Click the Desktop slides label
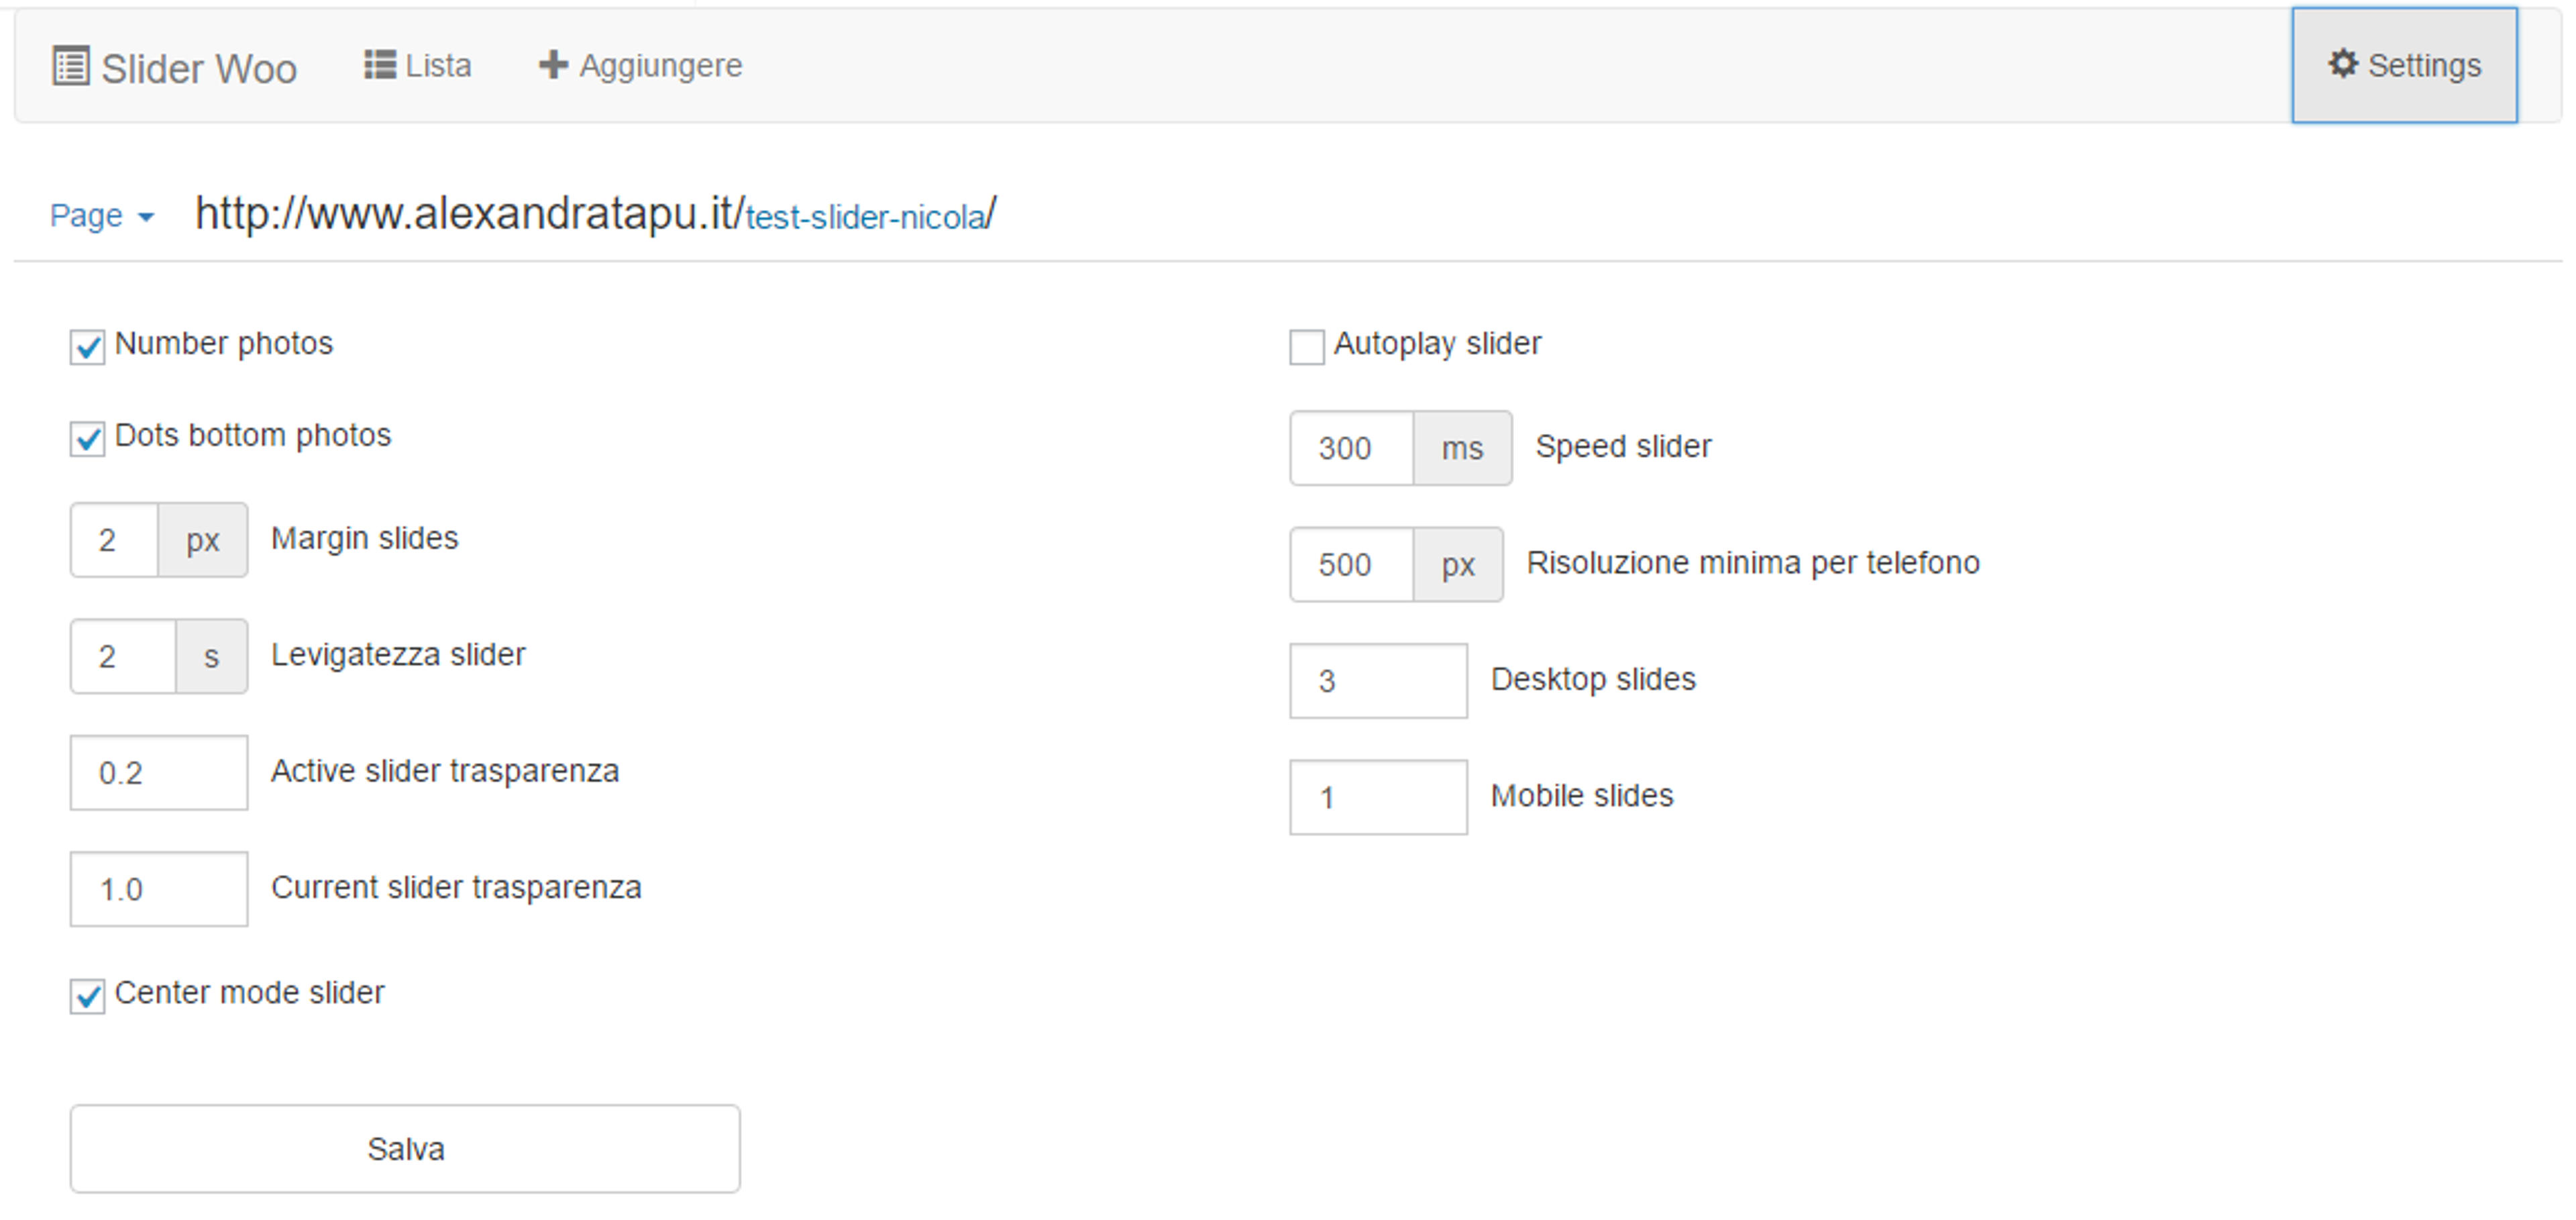The width and height of the screenshot is (2576, 1220). [1593, 679]
